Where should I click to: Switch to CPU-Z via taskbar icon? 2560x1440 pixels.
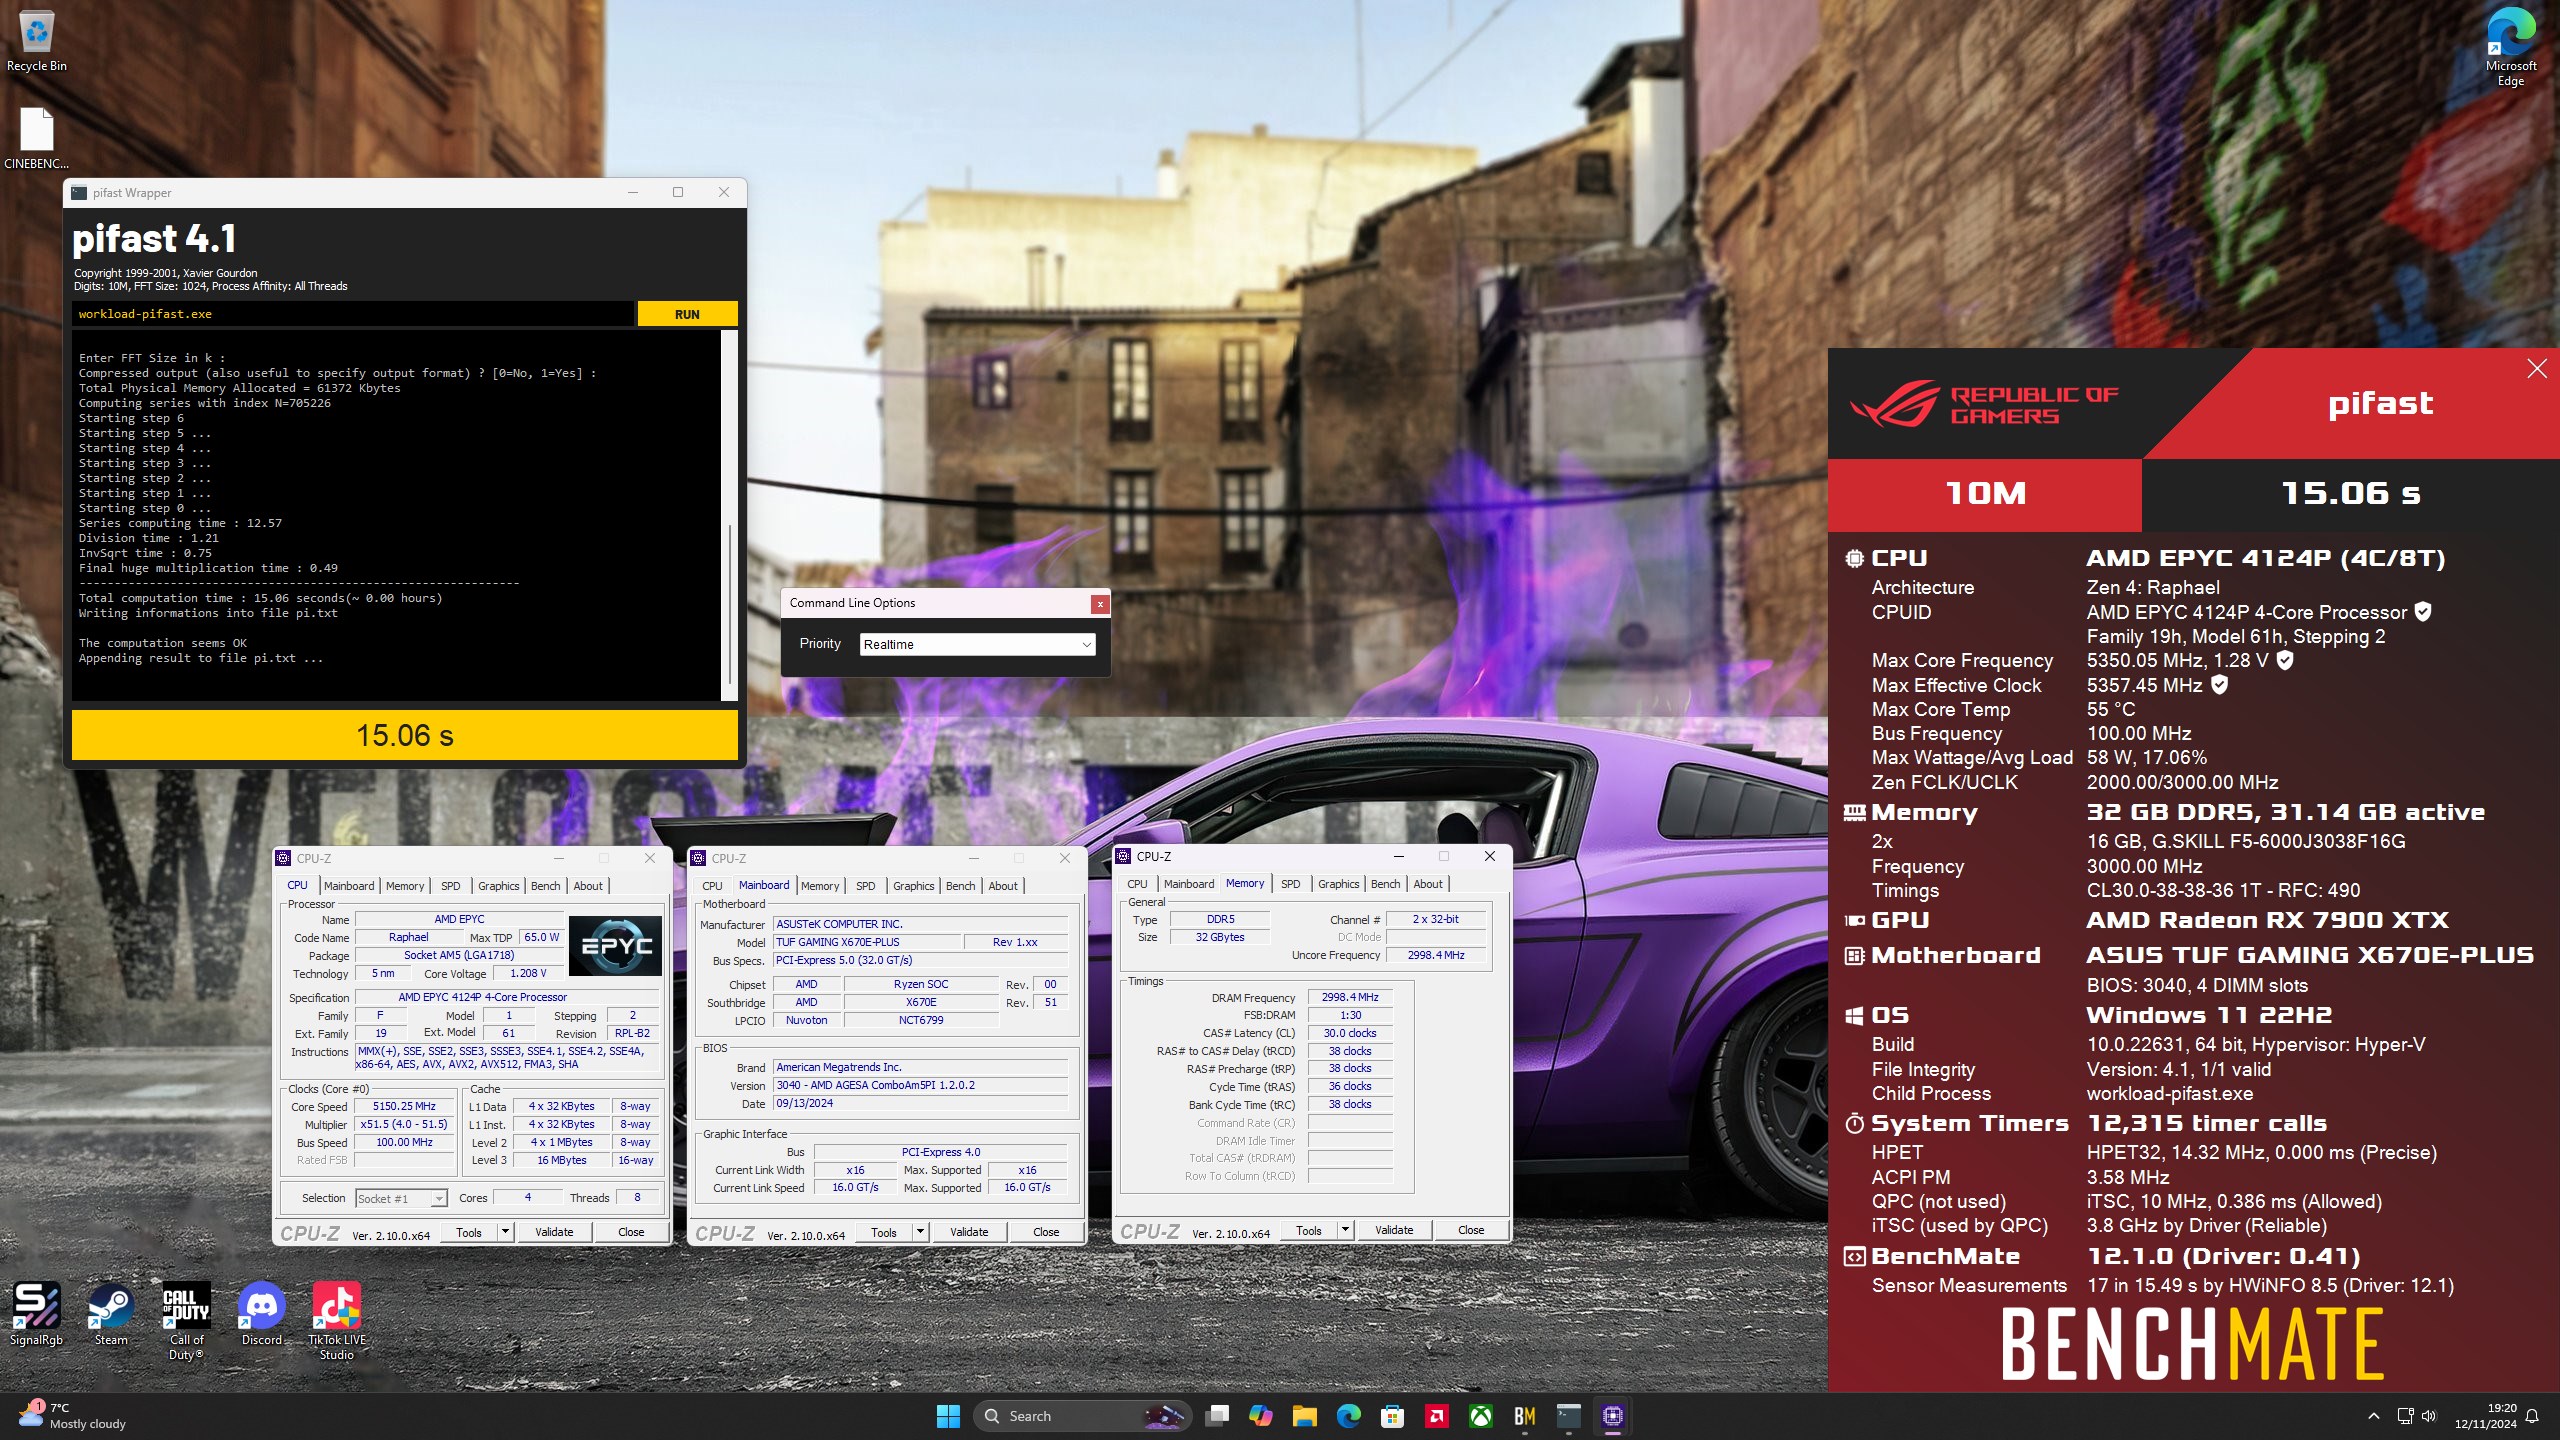(1612, 1416)
